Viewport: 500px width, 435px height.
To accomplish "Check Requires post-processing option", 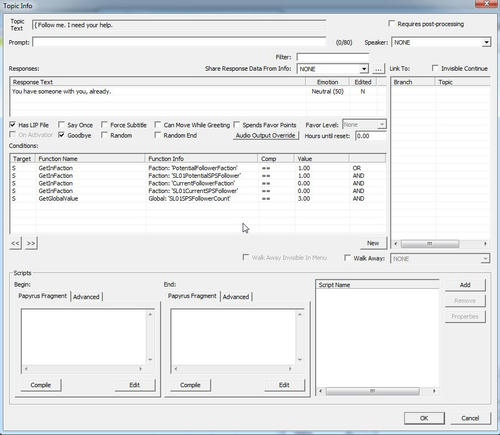I will click(392, 23).
